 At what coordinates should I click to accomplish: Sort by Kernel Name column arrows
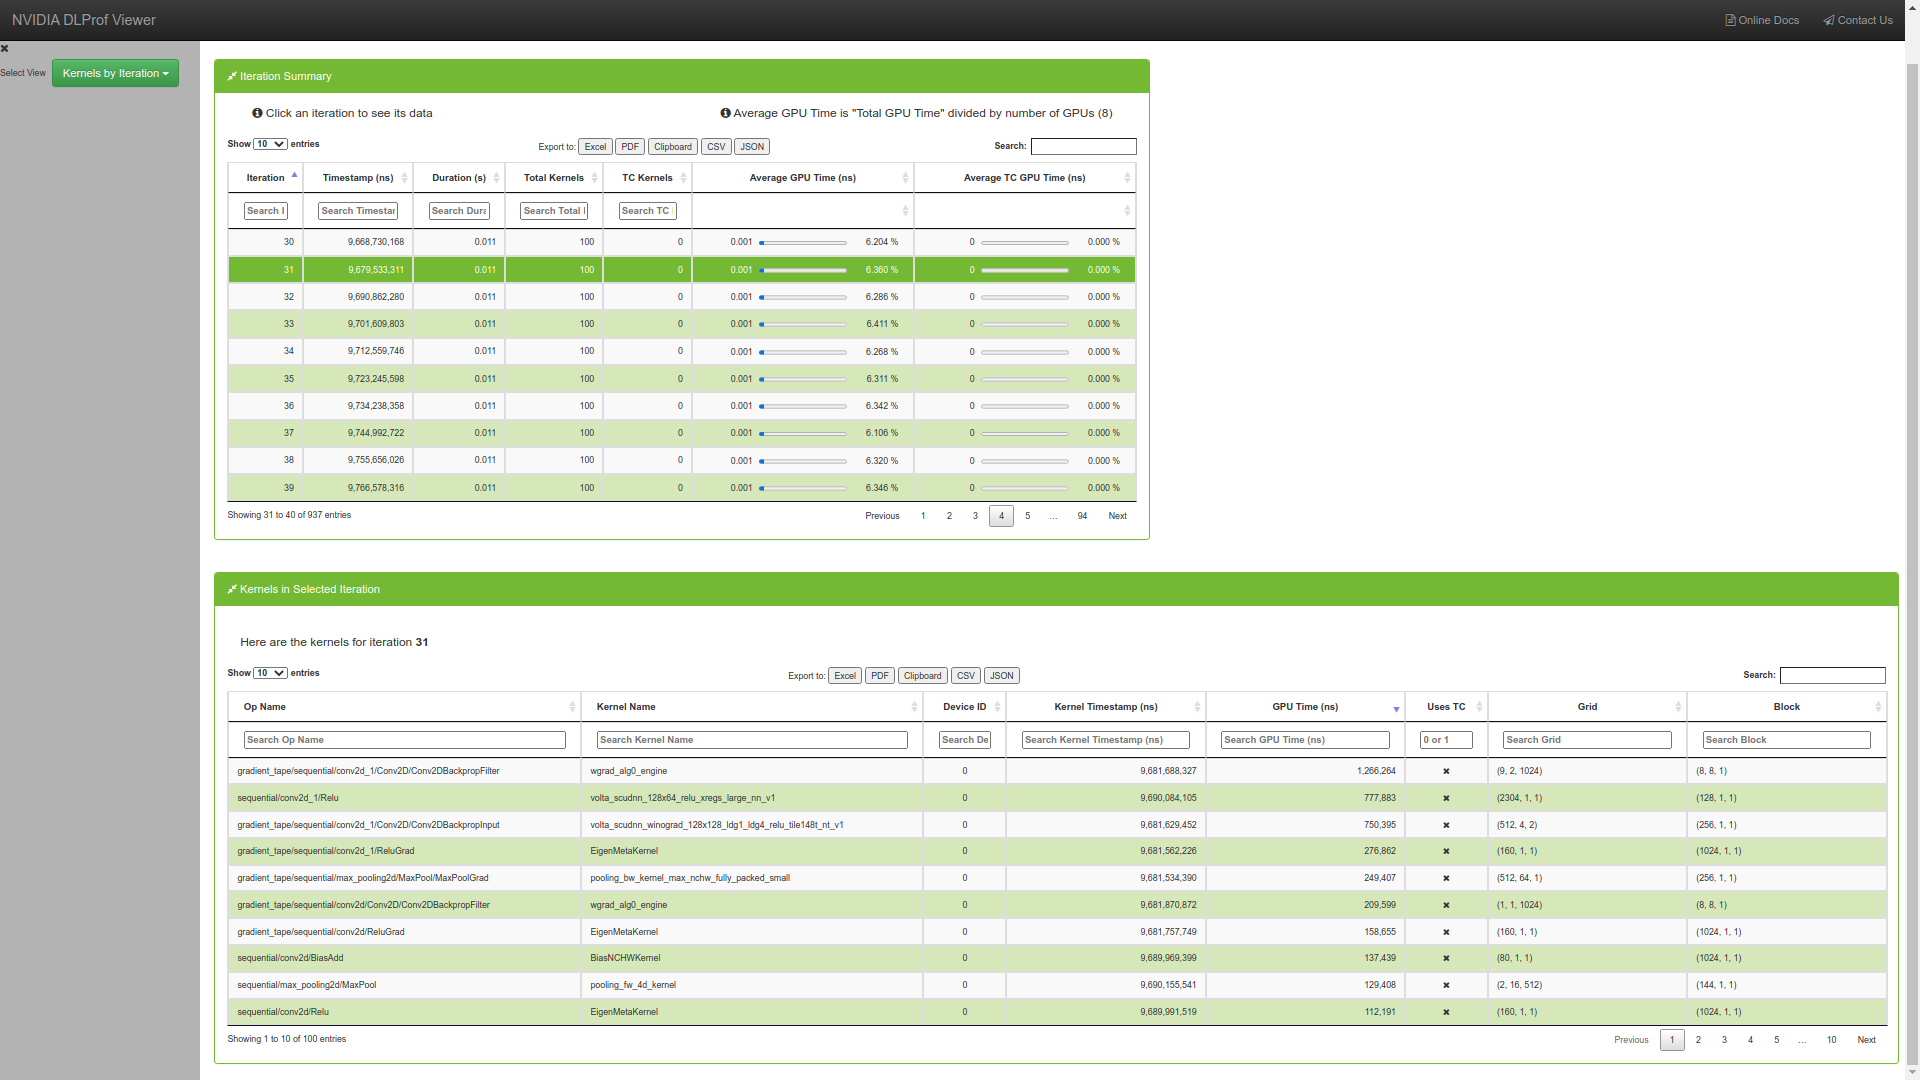click(913, 707)
